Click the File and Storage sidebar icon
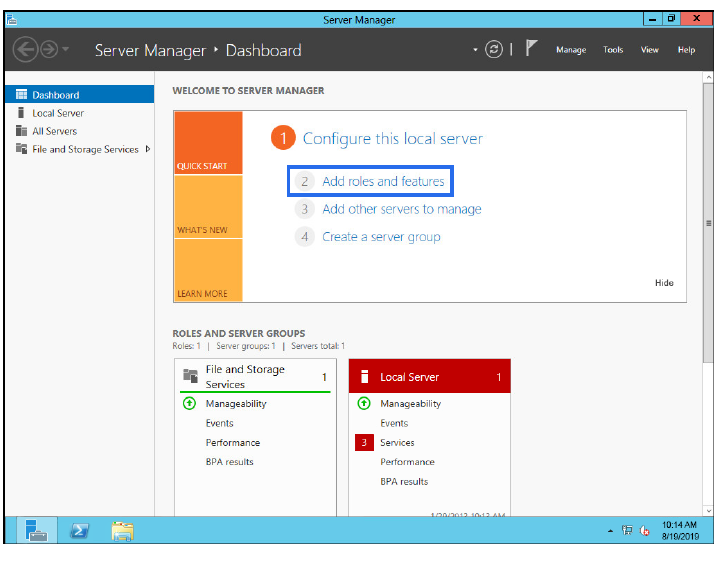Viewport: 718px width, 572px height. point(21,149)
